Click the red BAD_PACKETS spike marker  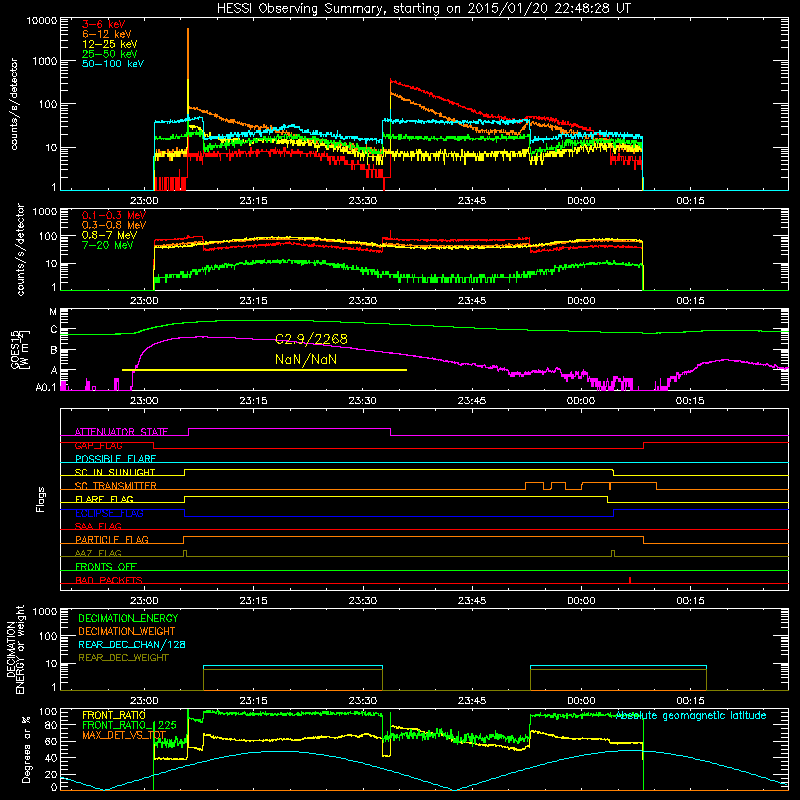(630, 580)
